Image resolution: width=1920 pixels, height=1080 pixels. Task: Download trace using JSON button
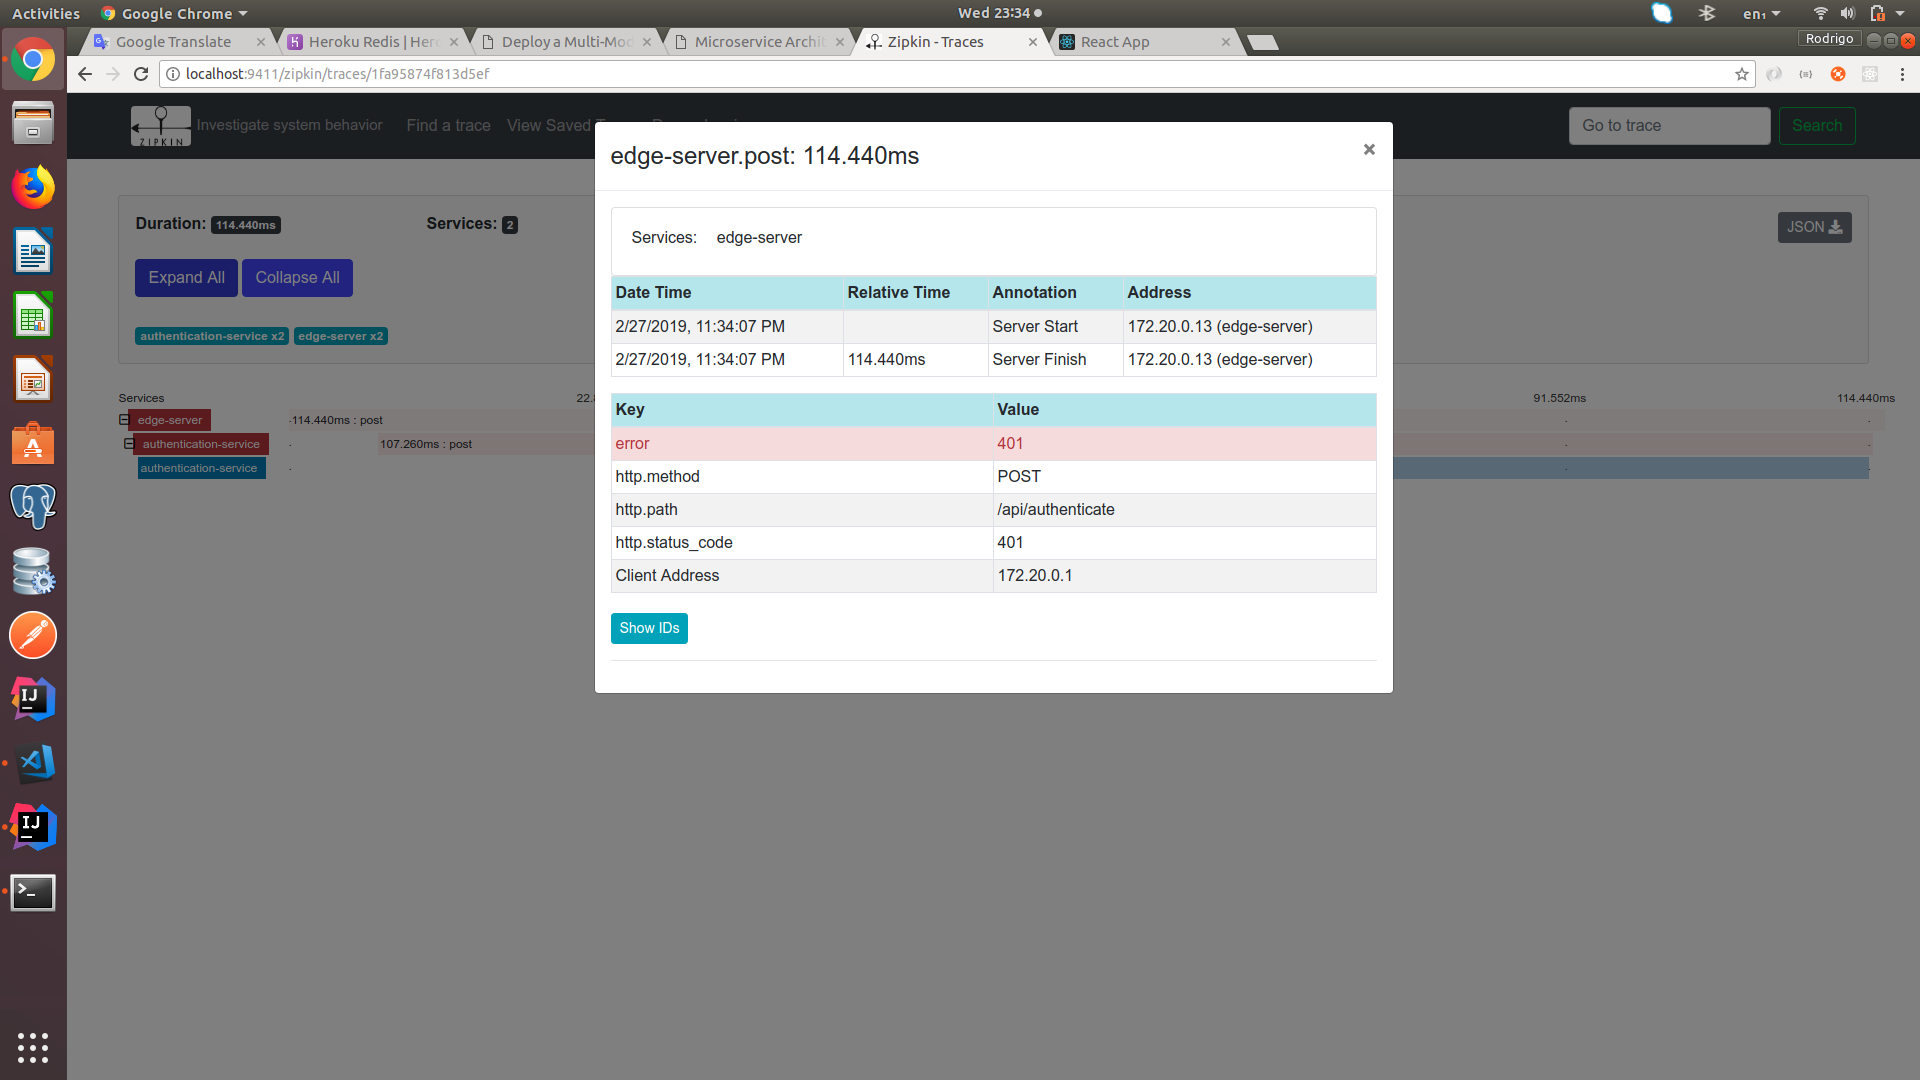[x=1814, y=227]
